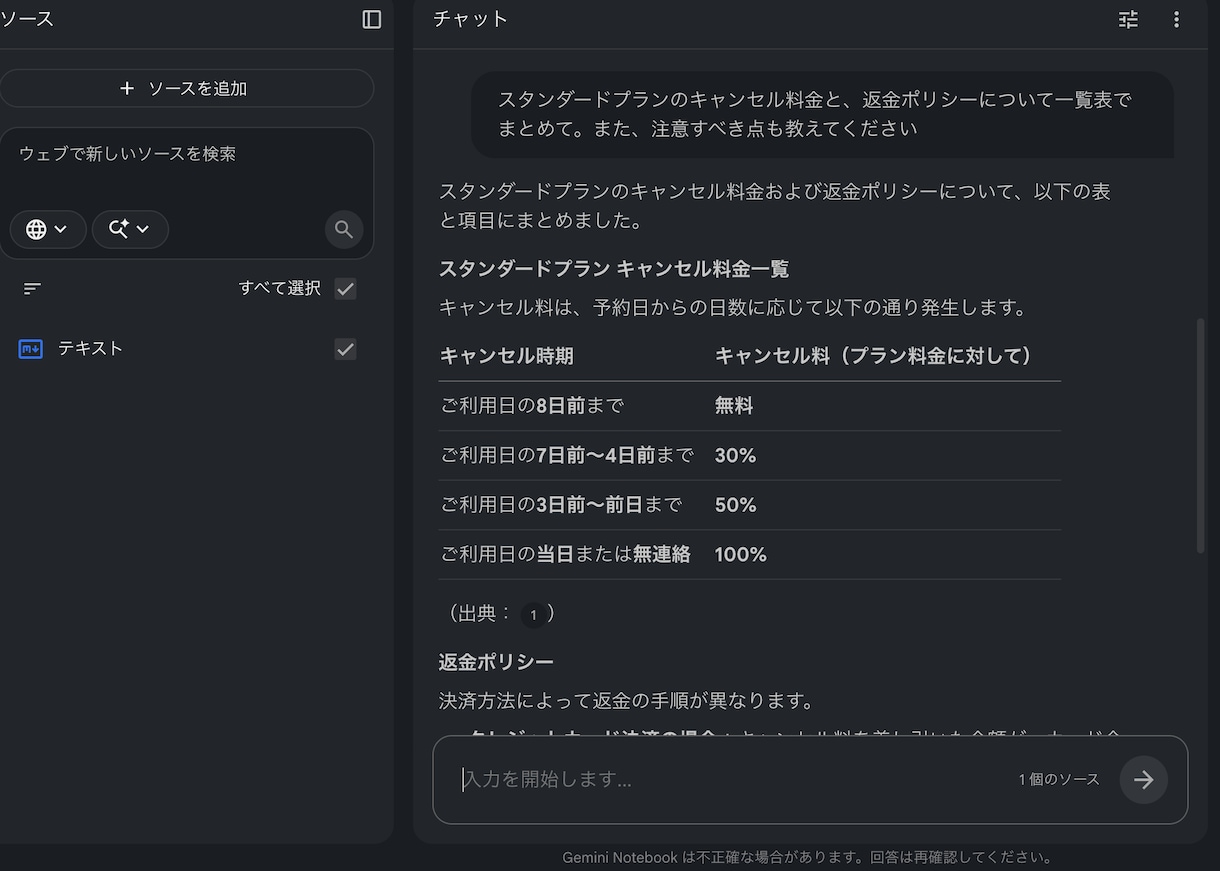1220x871 pixels.
Task: Toggle the テキスト source checkbox
Action: pyautogui.click(x=345, y=349)
